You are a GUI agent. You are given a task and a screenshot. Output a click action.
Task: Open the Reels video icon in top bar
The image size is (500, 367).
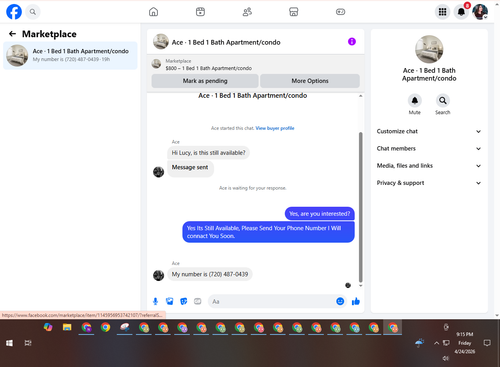(x=200, y=12)
